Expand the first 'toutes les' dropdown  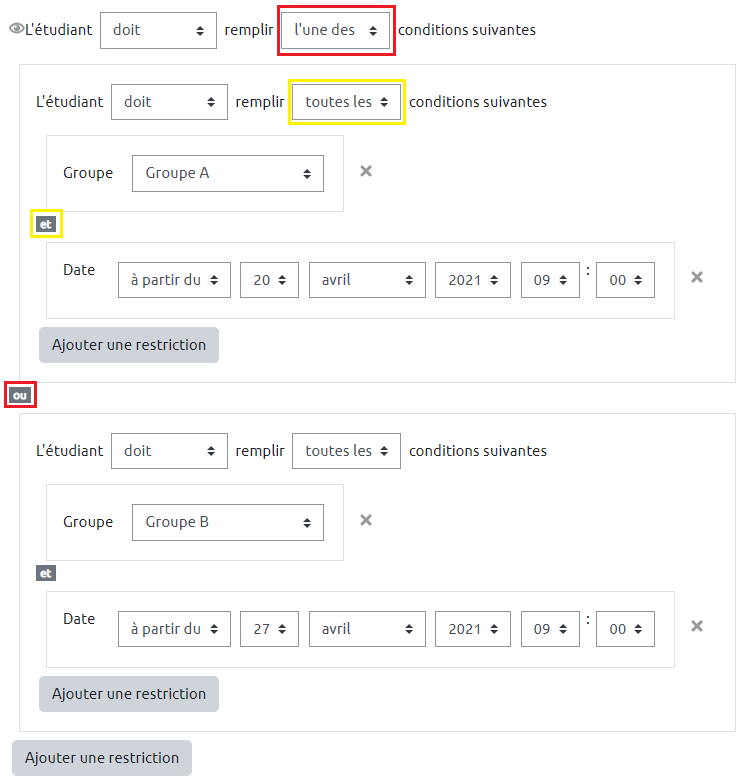pyautogui.click(x=346, y=102)
